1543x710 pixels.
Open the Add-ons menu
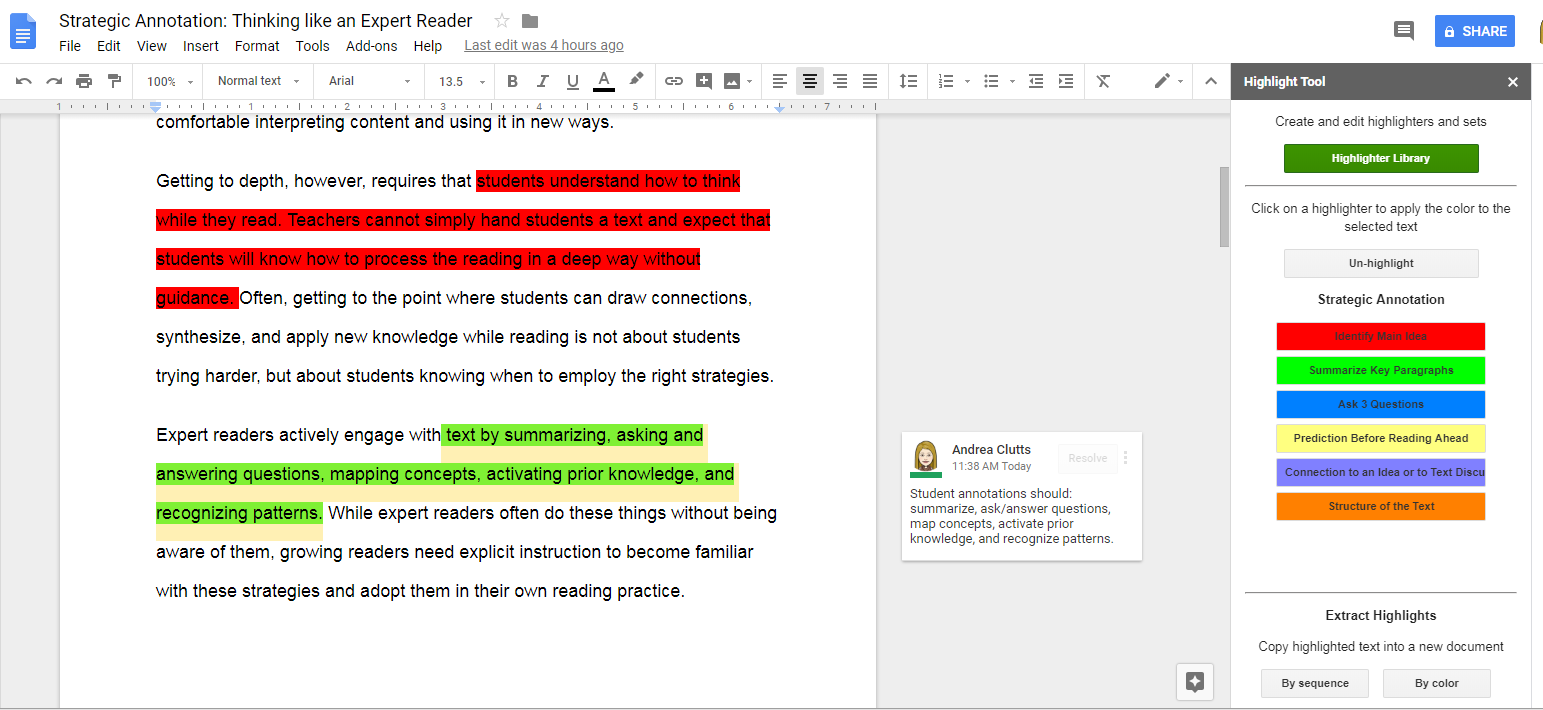[371, 45]
